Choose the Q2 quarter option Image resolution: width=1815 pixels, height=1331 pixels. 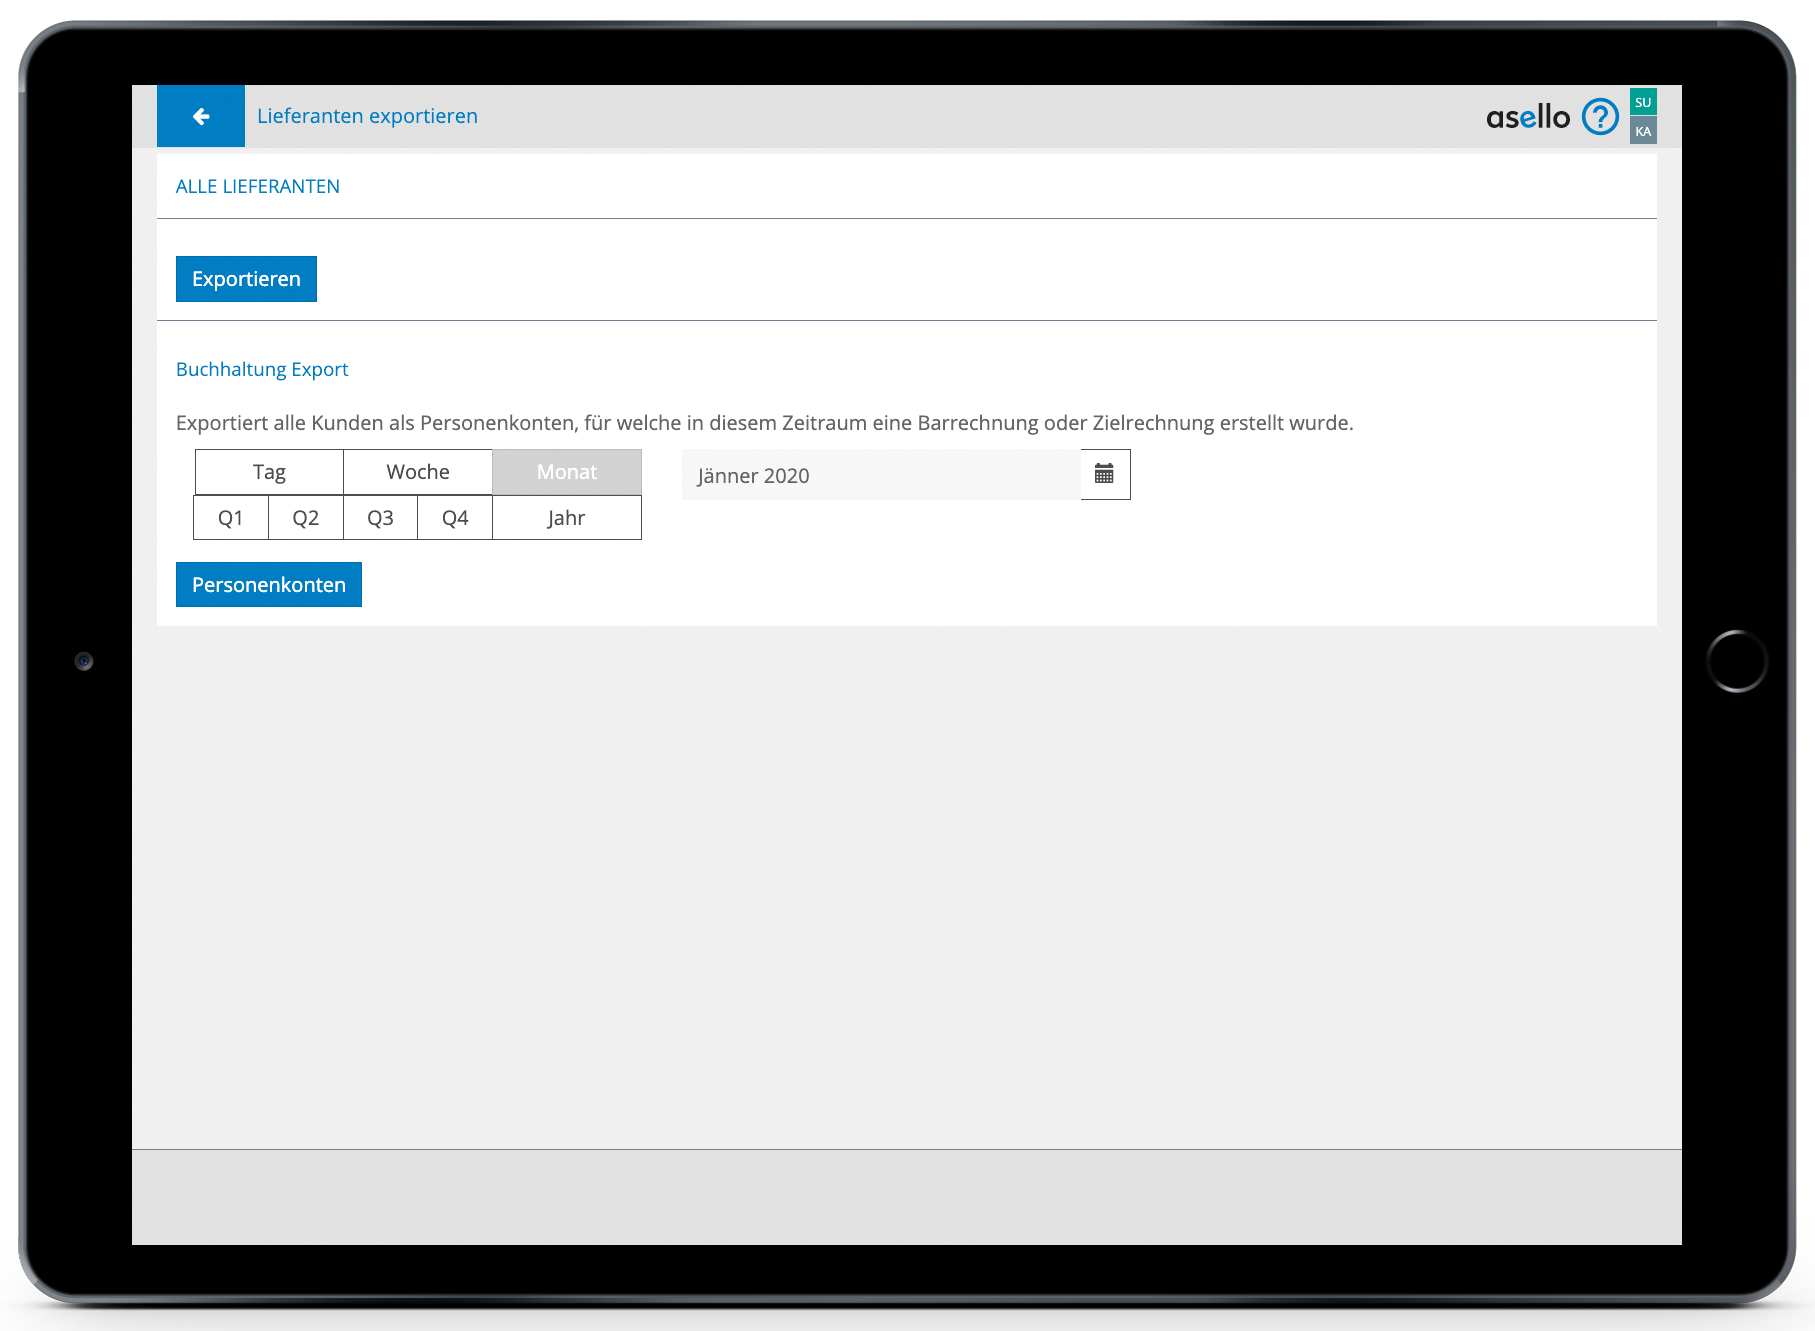(x=306, y=518)
